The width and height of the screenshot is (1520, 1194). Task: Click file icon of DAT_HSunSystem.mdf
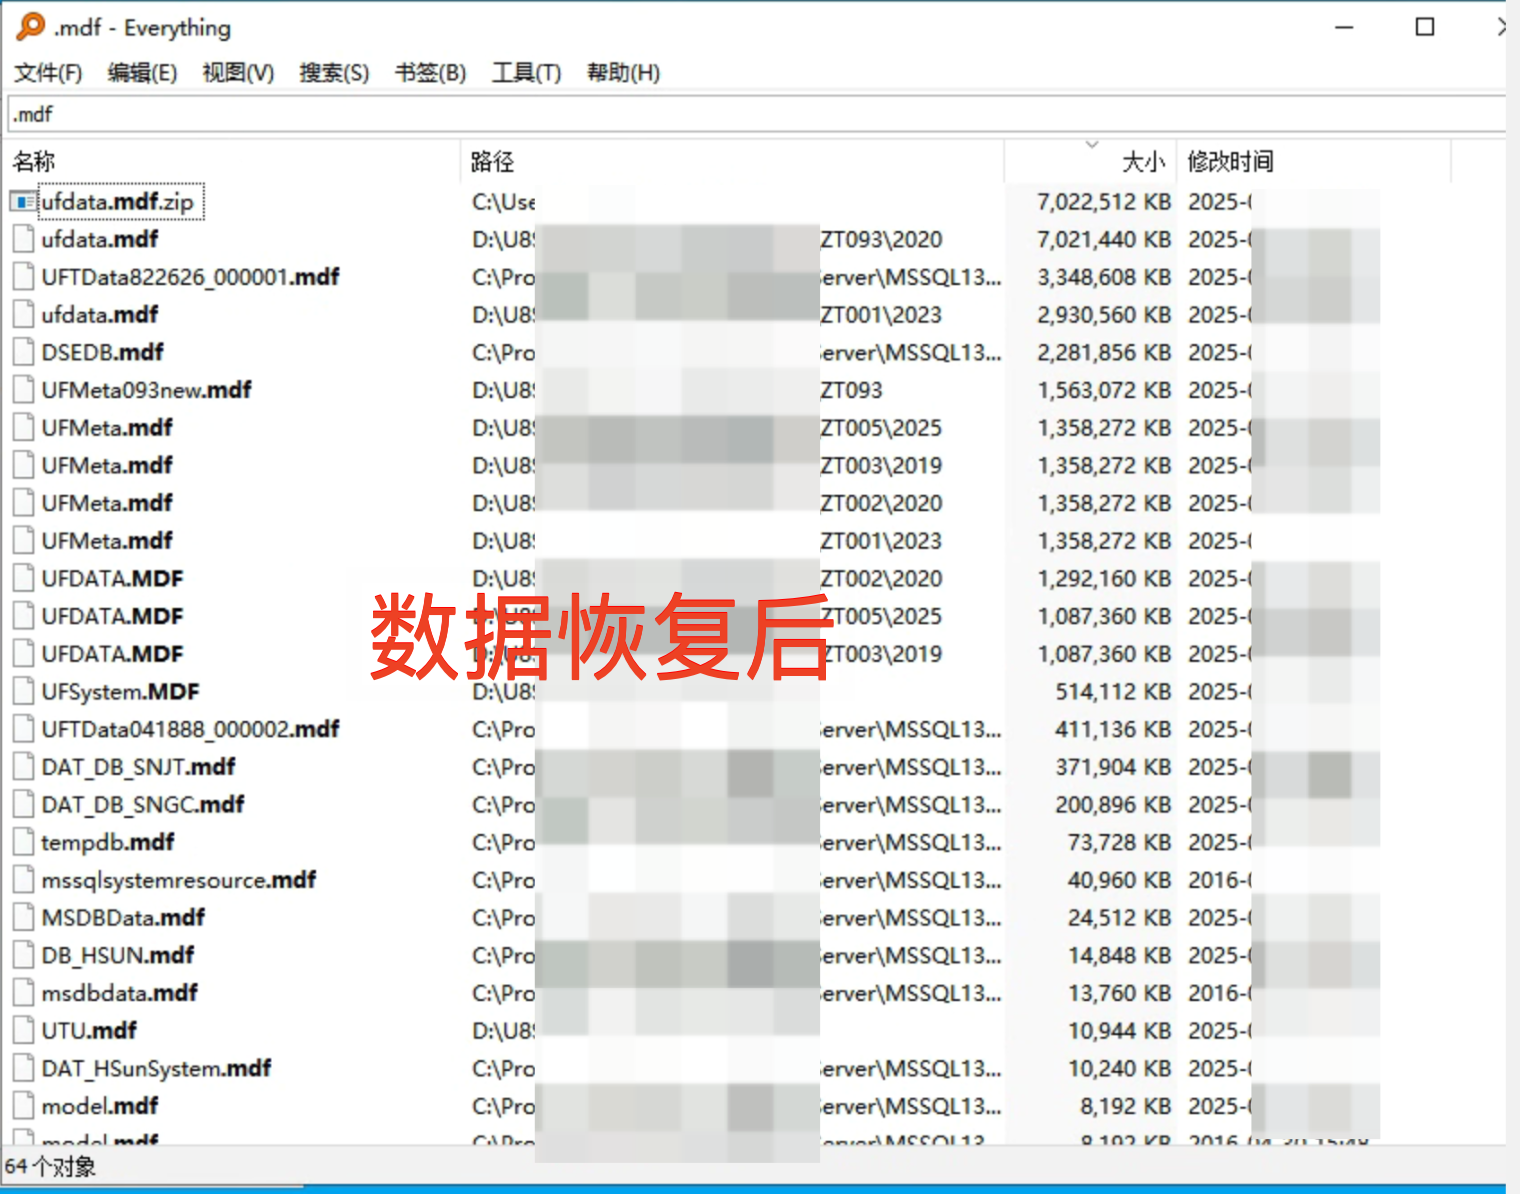24,1068
